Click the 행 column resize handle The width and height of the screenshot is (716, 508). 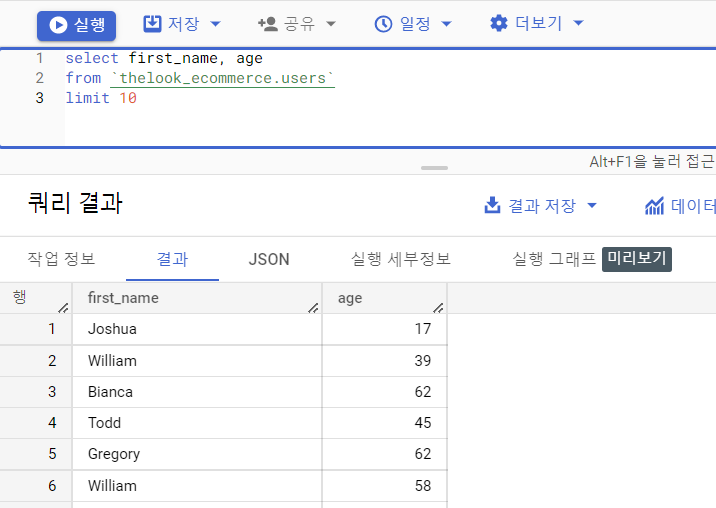point(63,308)
